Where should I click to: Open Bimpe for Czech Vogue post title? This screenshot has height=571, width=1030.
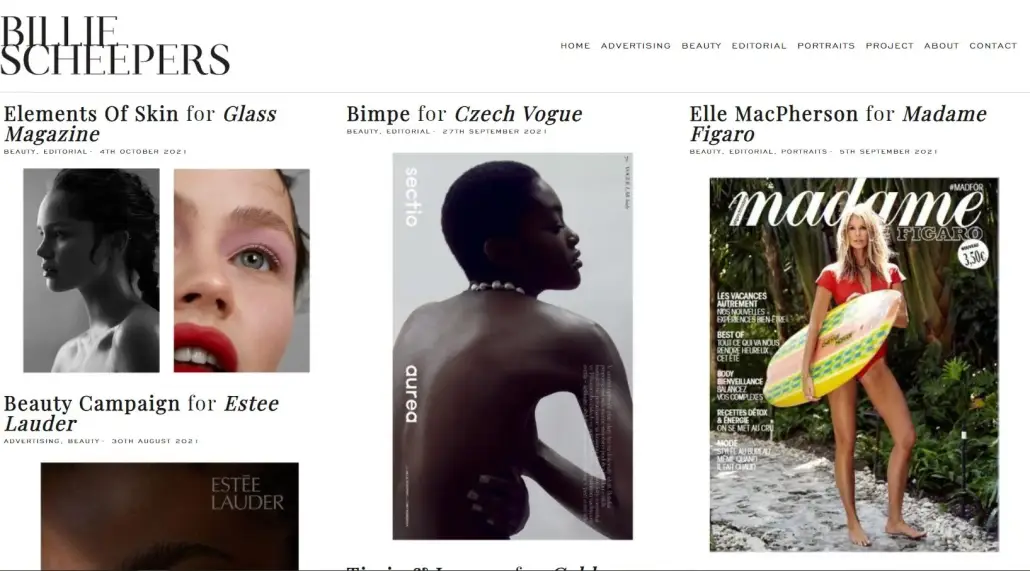[x=464, y=114]
